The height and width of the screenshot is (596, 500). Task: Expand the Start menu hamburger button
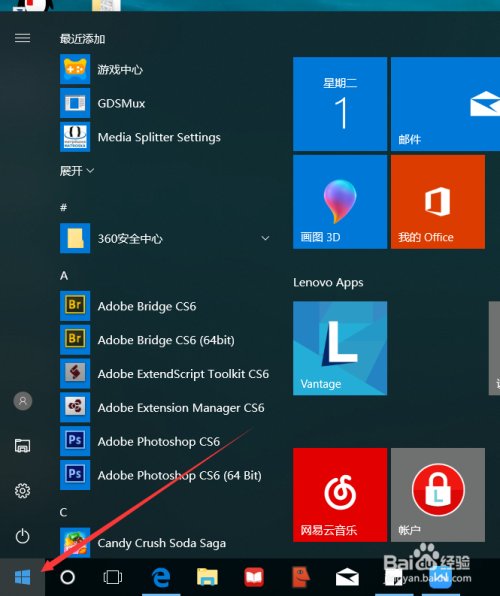click(x=22, y=38)
